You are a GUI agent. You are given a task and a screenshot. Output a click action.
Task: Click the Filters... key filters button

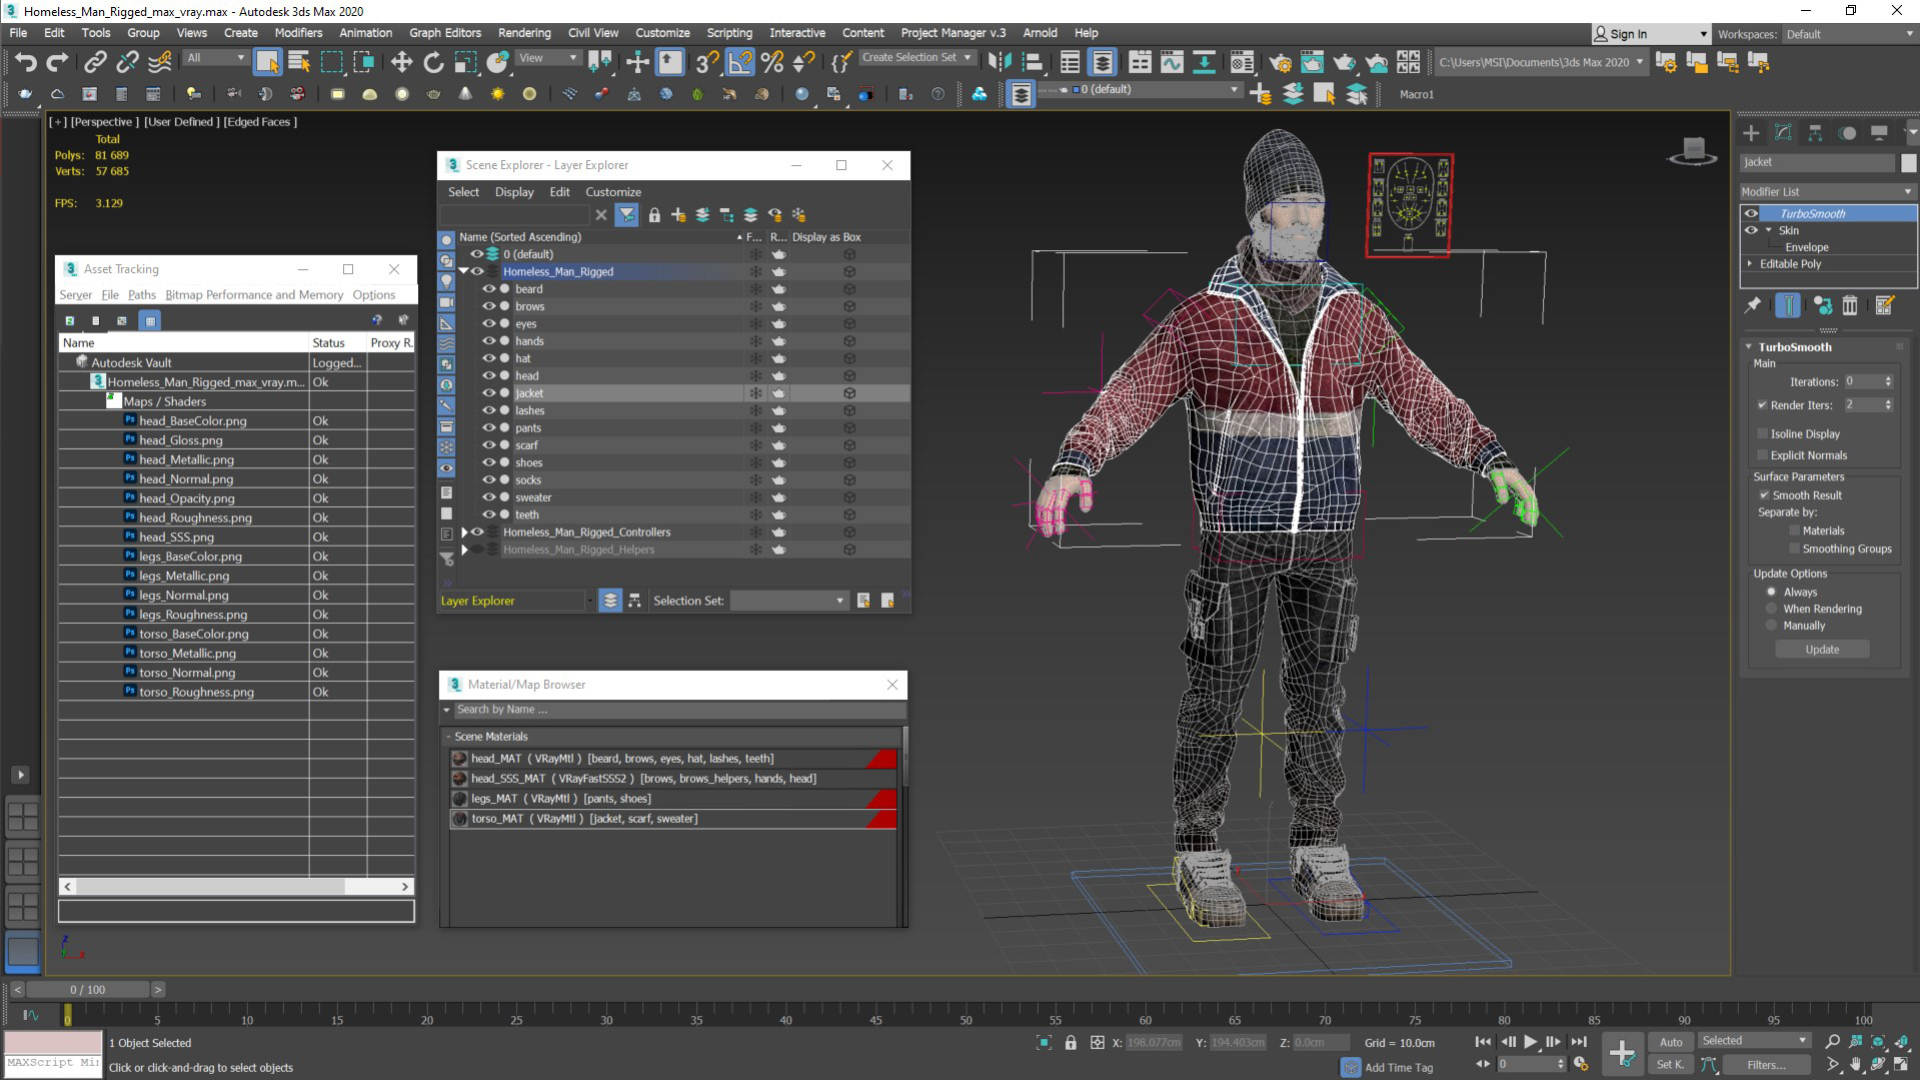[1766, 1065]
